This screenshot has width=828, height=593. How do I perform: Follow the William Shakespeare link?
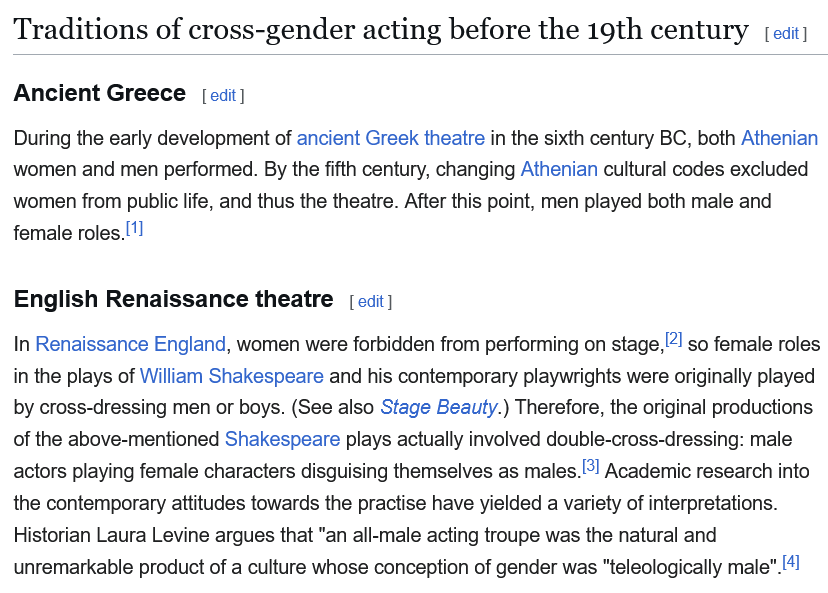coord(231,376)
